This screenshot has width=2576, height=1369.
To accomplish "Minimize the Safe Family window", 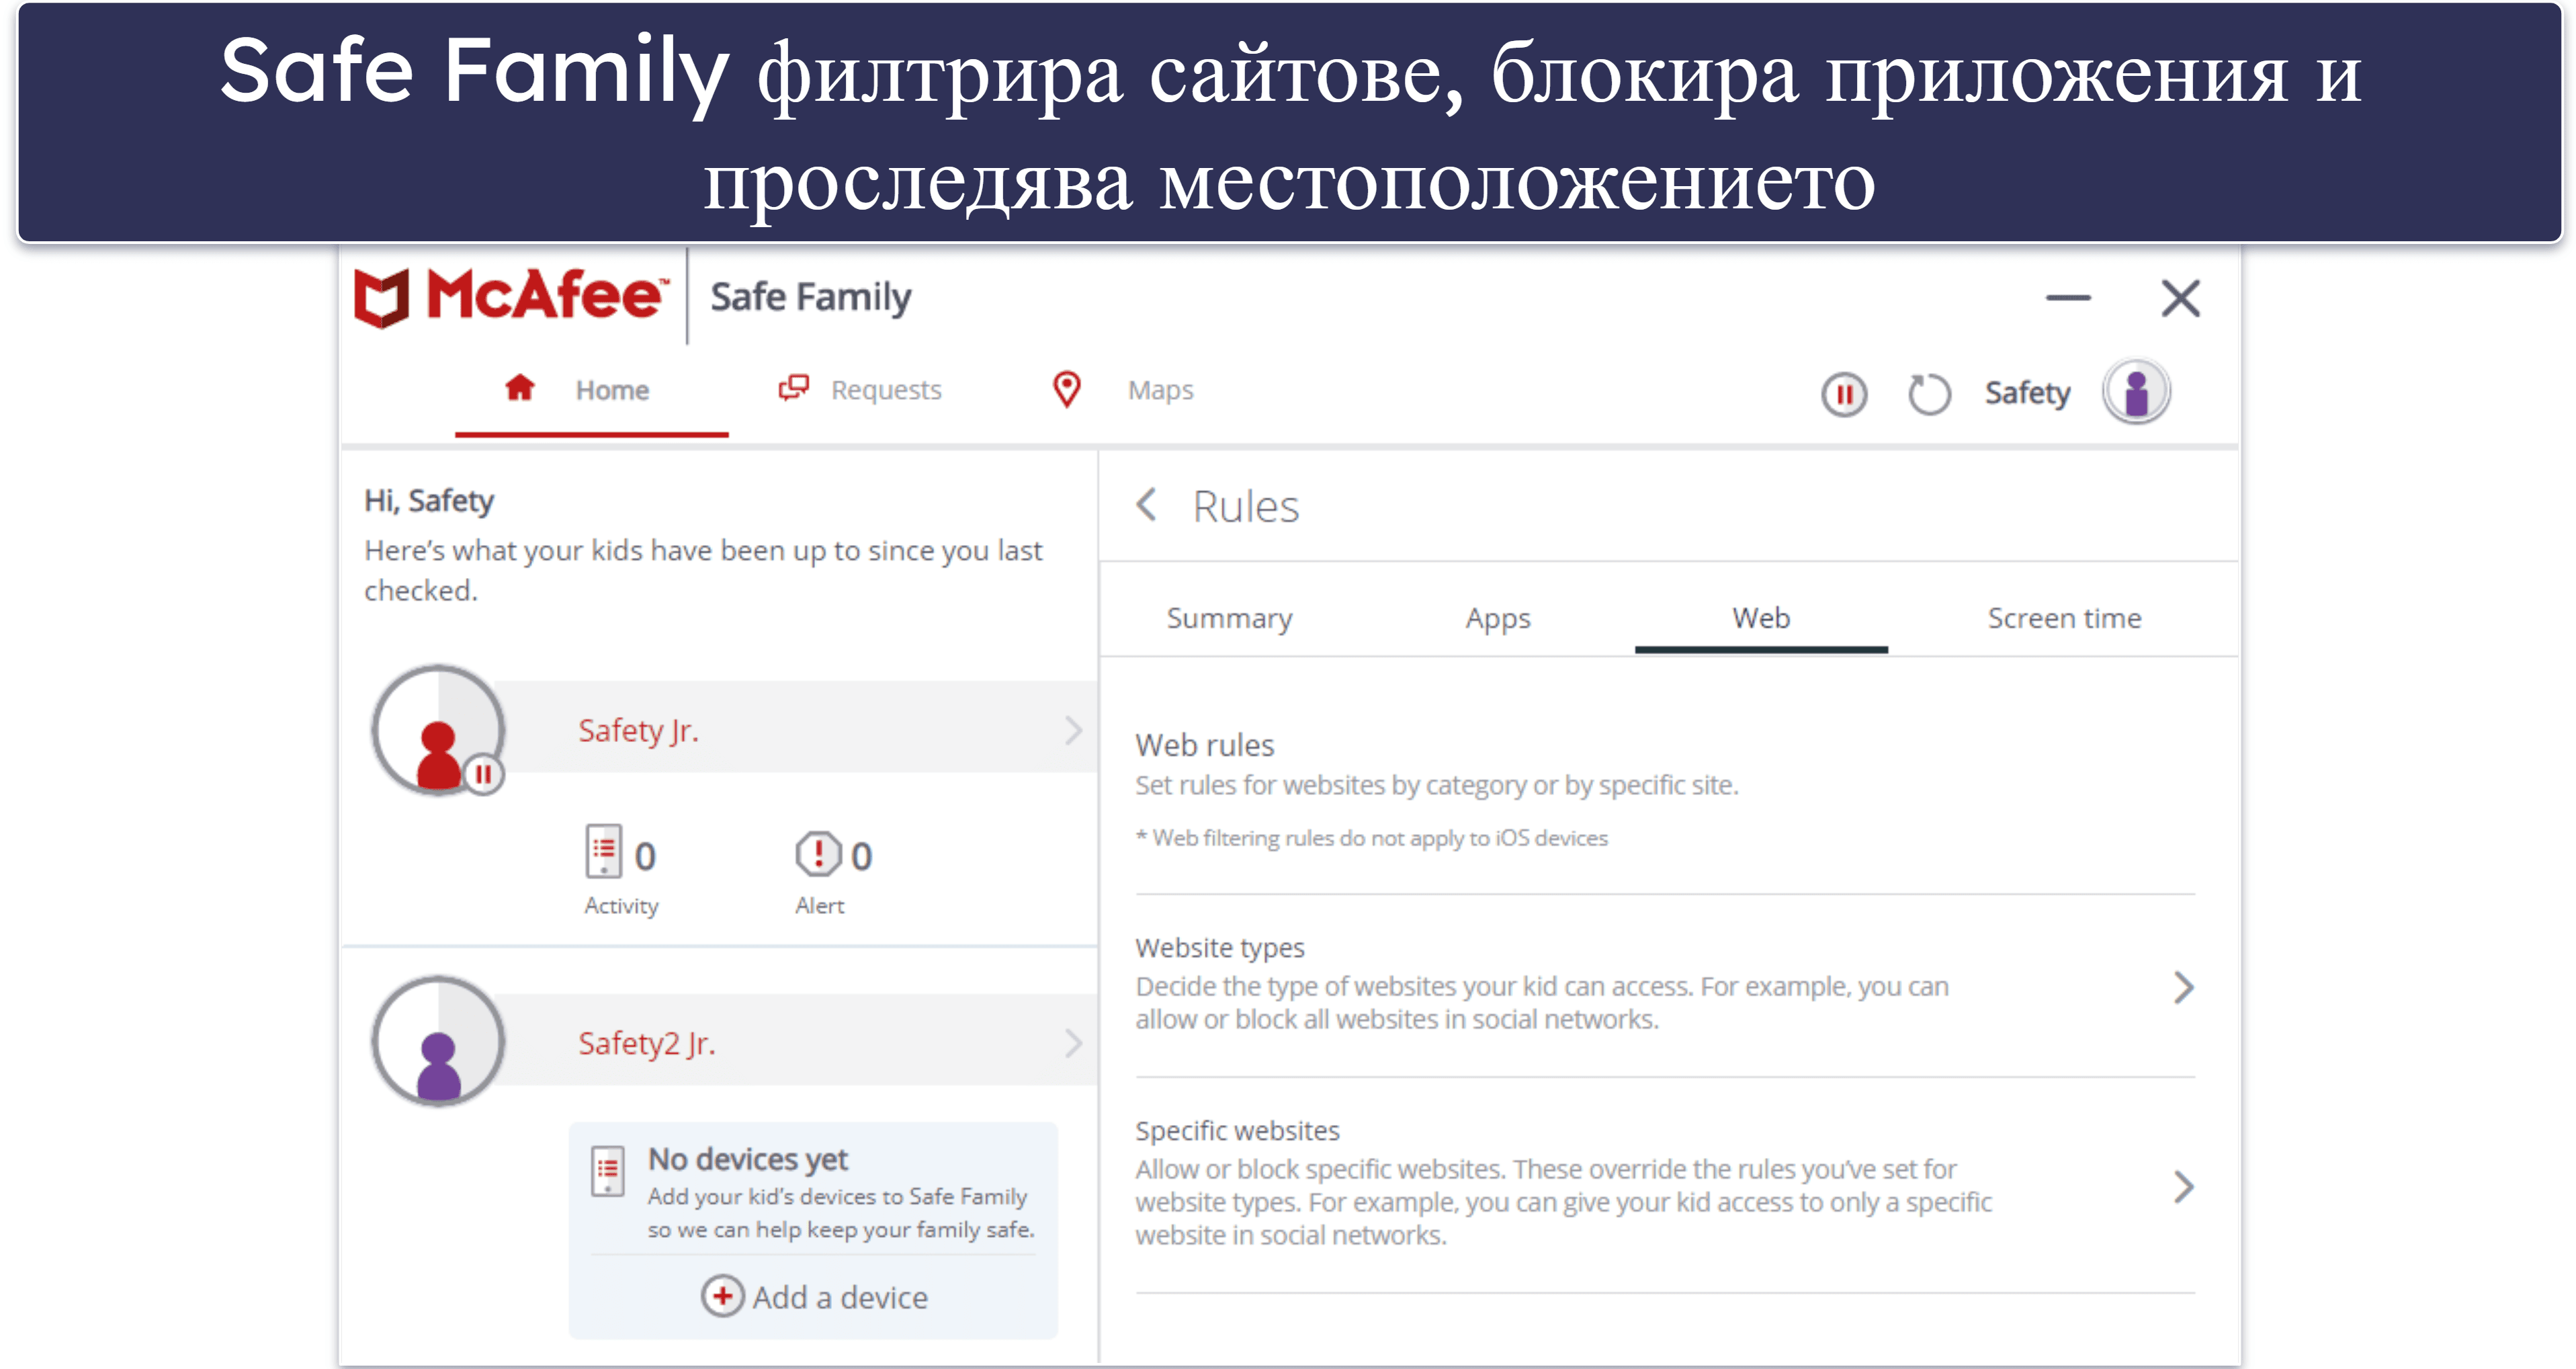I will (2068, 298).
